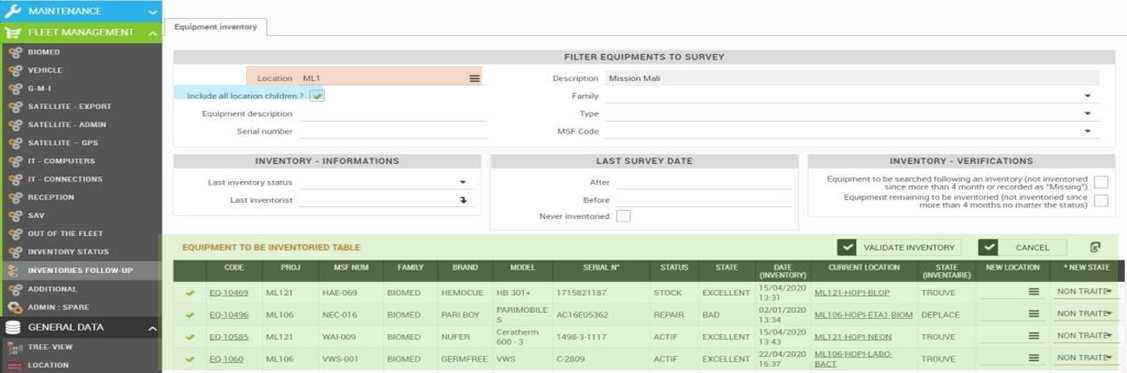Click the Inventories Follow-up gear icon
Screen dimensions: 1127x373
click(x=14, y=271)
